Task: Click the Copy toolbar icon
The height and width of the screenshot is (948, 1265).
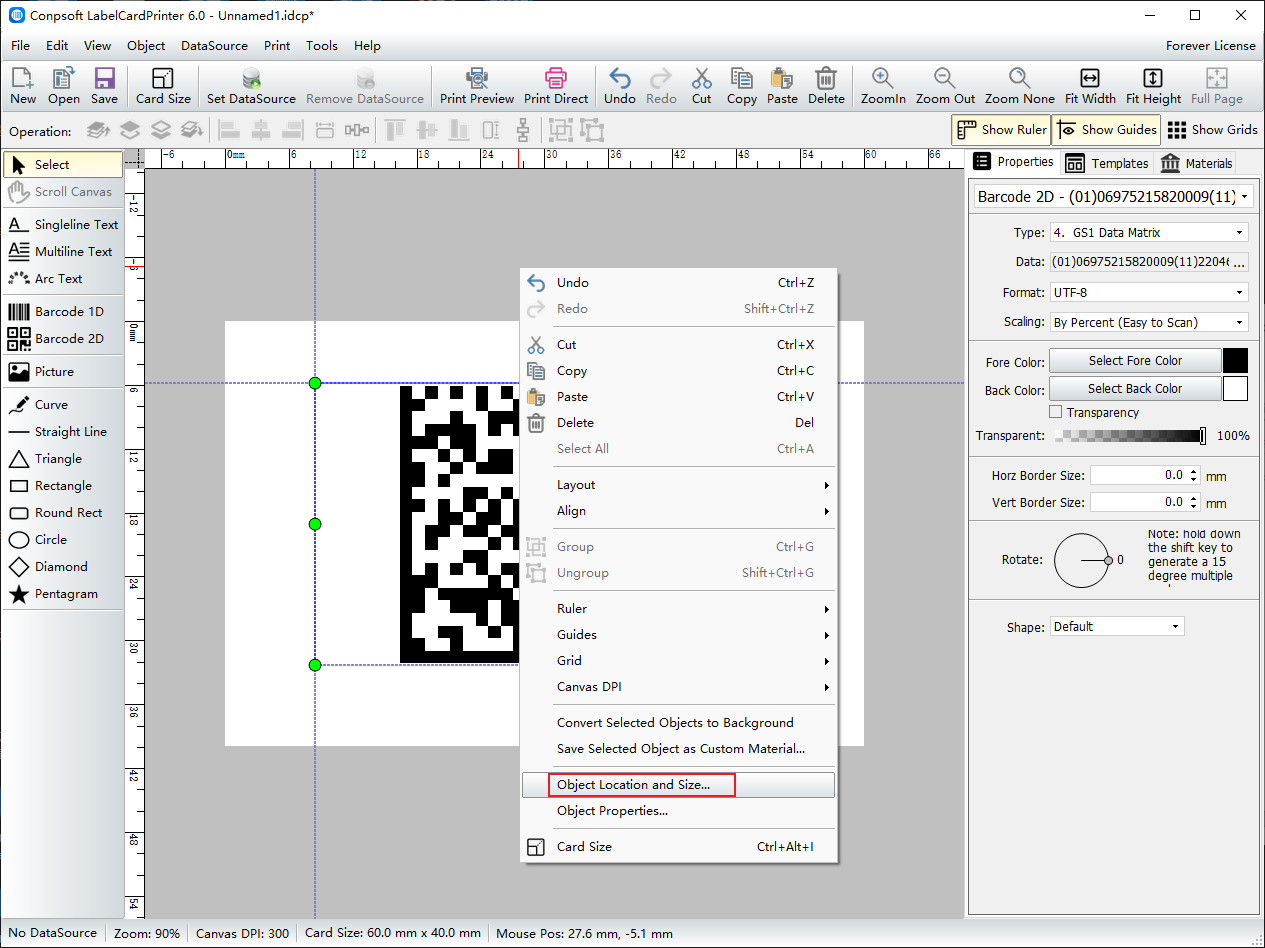Action: [x=742, y=86]
